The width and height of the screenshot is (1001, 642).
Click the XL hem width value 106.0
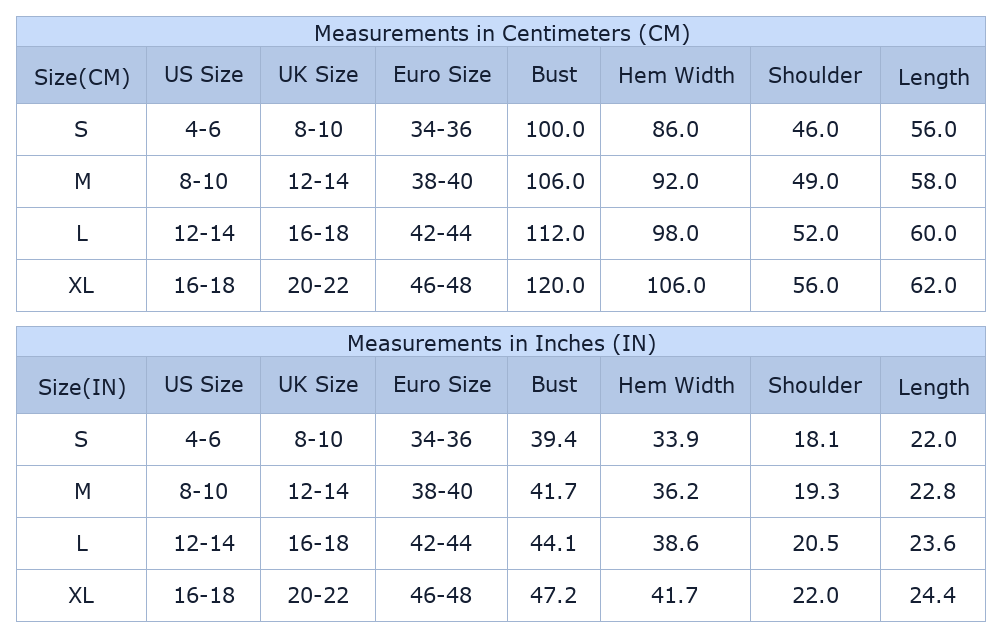pyautogui.click(x=676, y=285)
